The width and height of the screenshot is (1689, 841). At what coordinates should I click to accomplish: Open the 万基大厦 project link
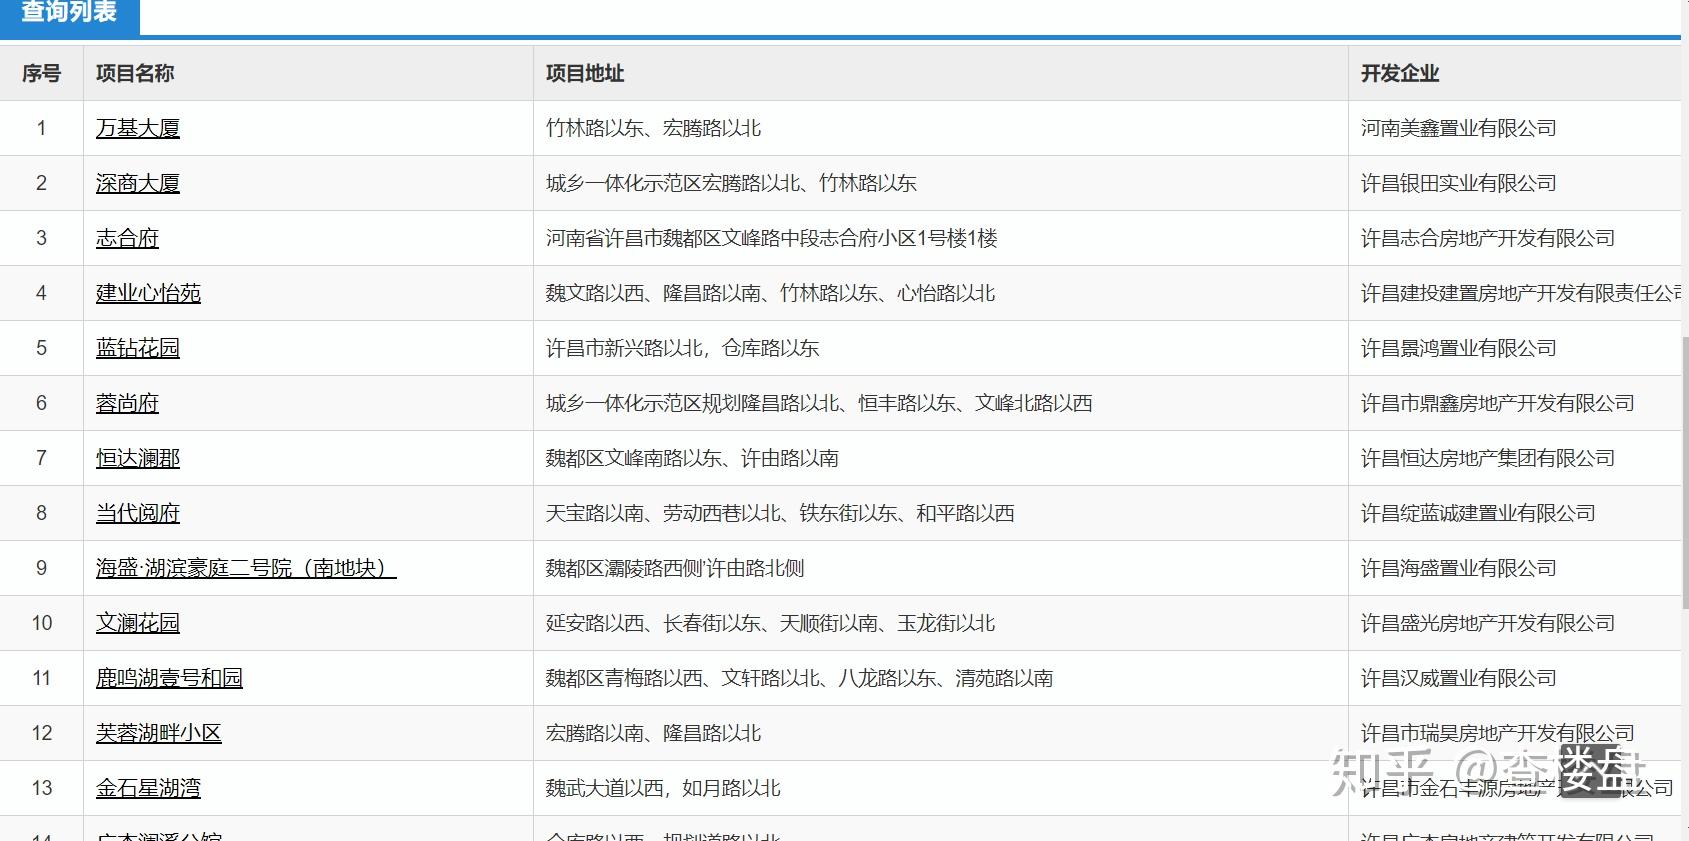pyautogui.click(x=138, y=128)
